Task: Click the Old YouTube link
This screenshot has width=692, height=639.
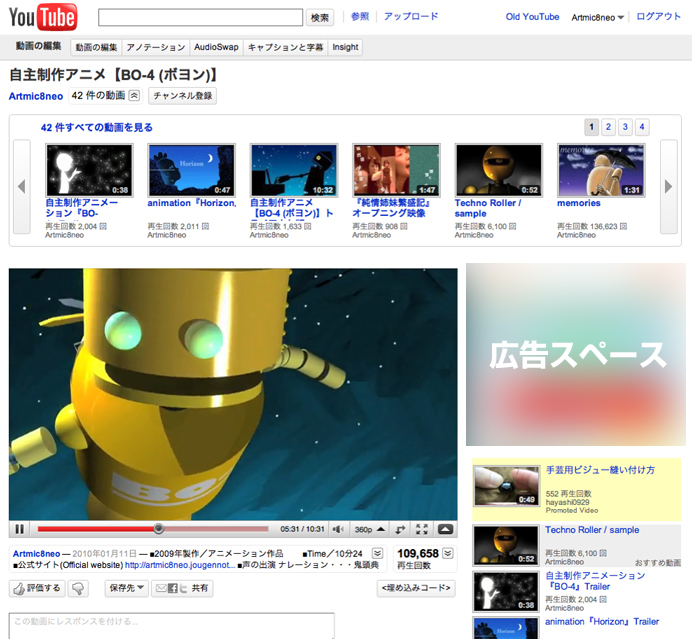Action: 532,17
